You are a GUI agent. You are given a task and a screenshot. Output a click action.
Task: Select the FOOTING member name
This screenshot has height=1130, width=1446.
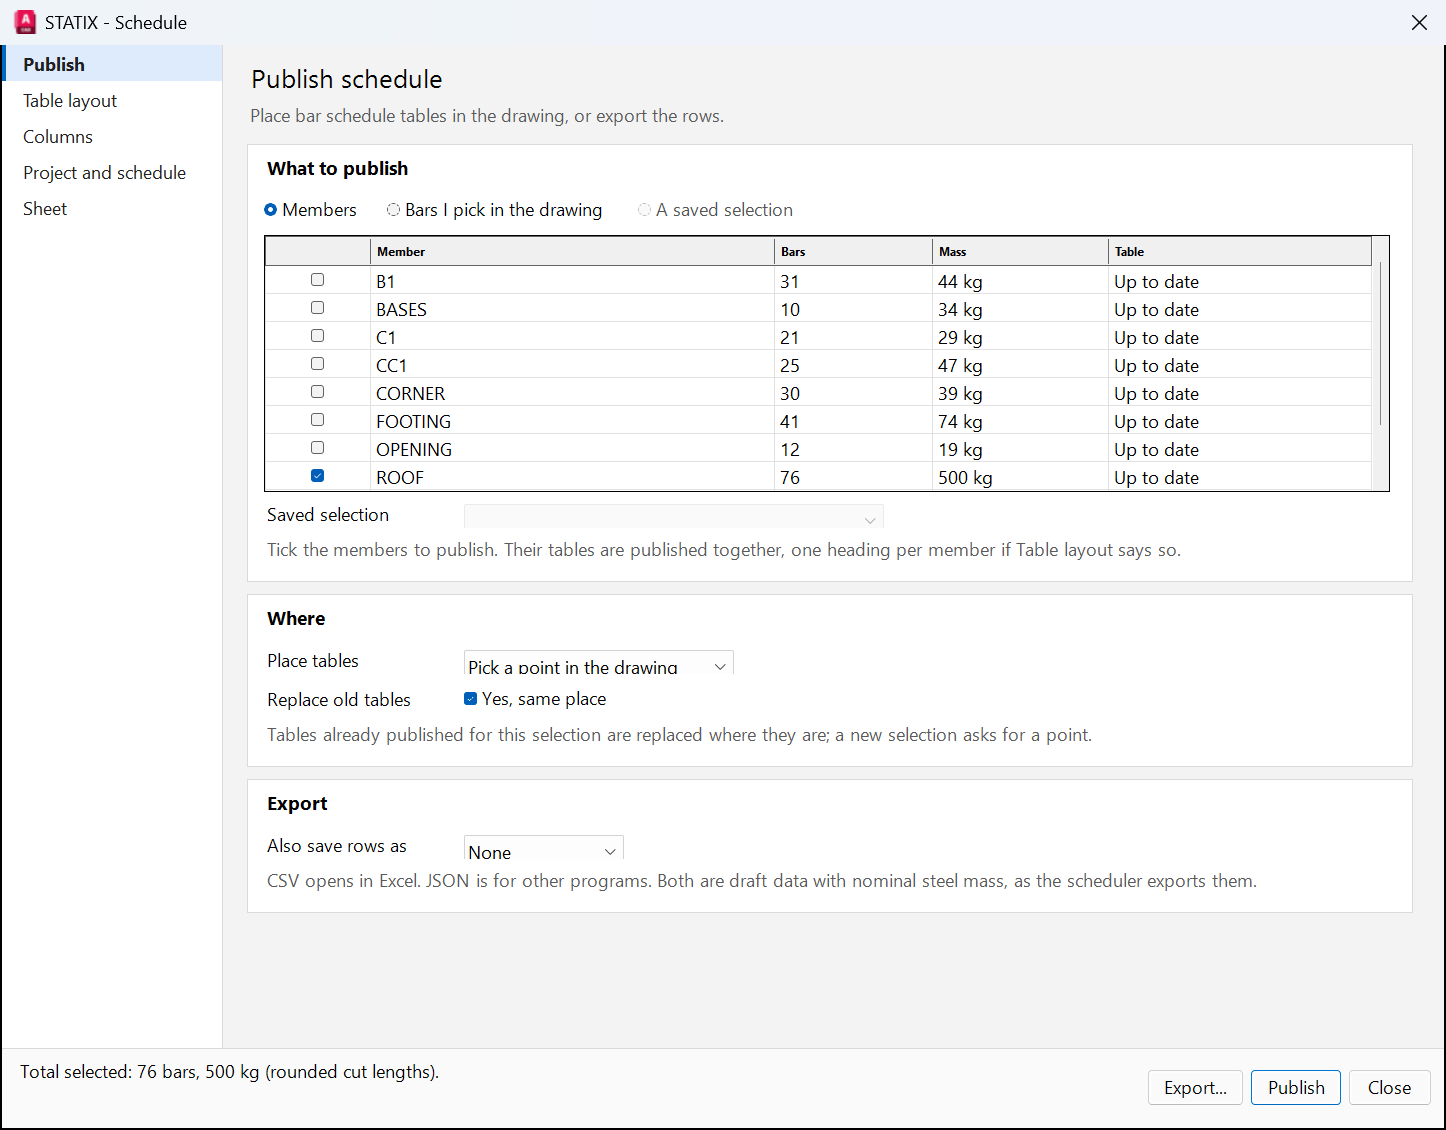pos(413,422)
